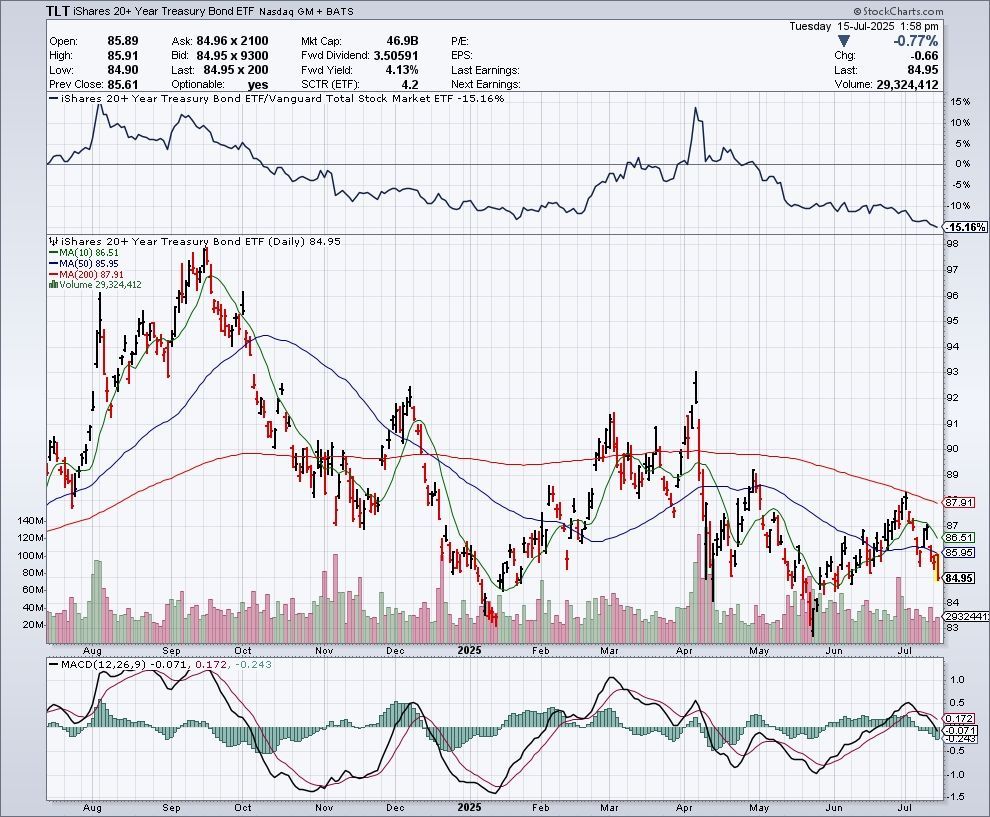Viewport: 990px width, 817px height.
Task: Click the 140M volume scale label
Action: coord(31,521)
